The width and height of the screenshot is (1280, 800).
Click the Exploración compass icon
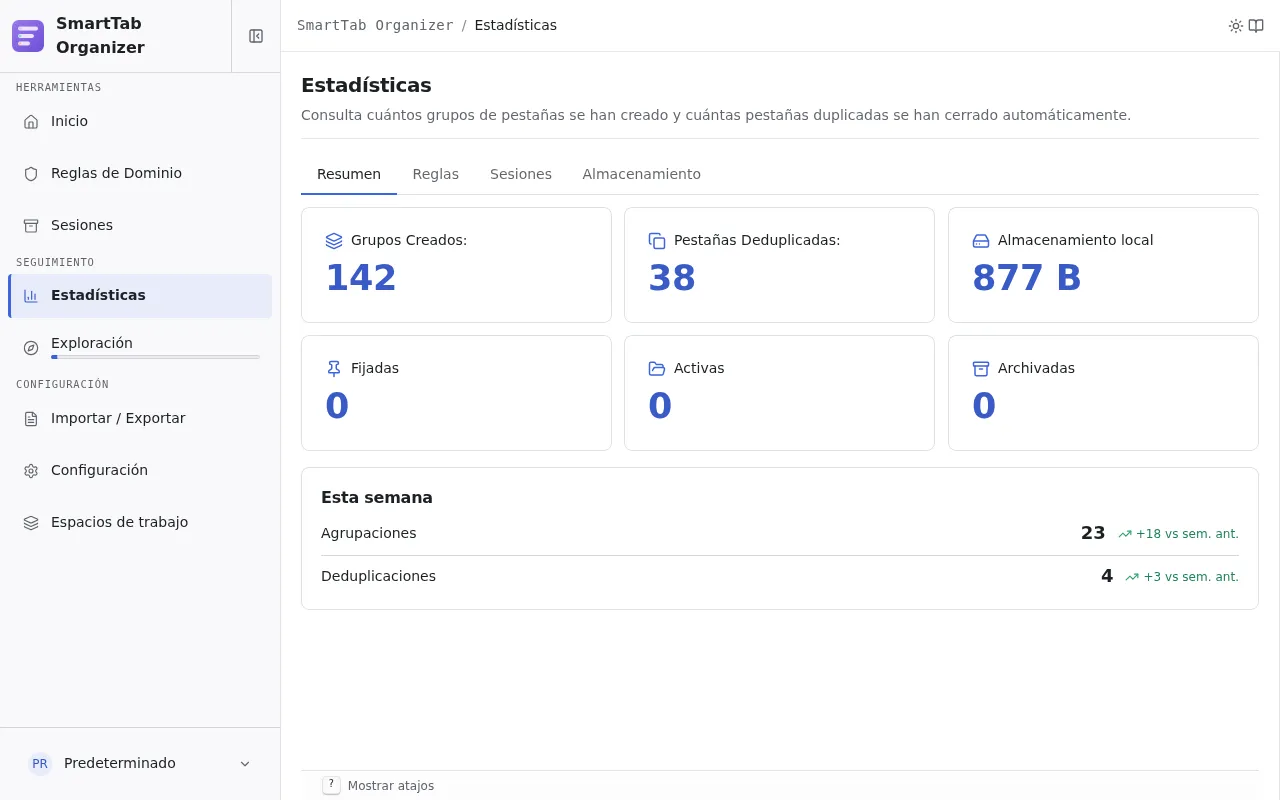(x=31, y=348)
